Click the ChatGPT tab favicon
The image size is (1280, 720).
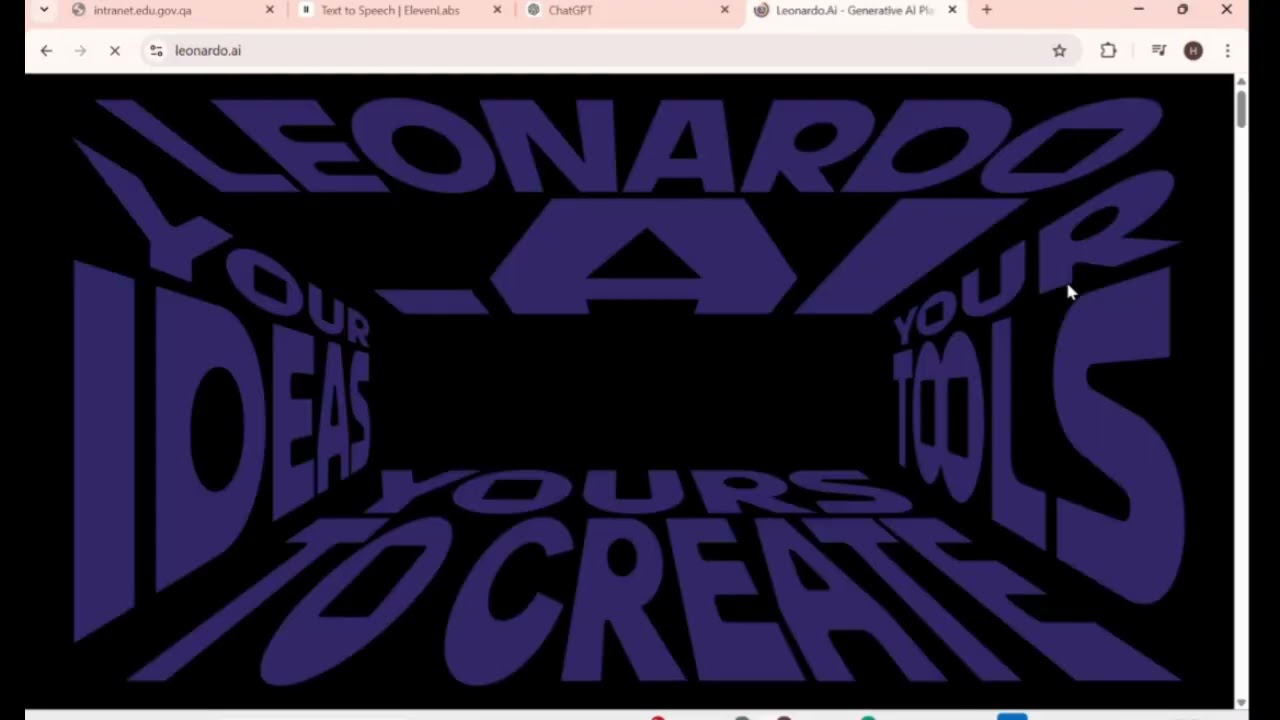click(533, 10)
